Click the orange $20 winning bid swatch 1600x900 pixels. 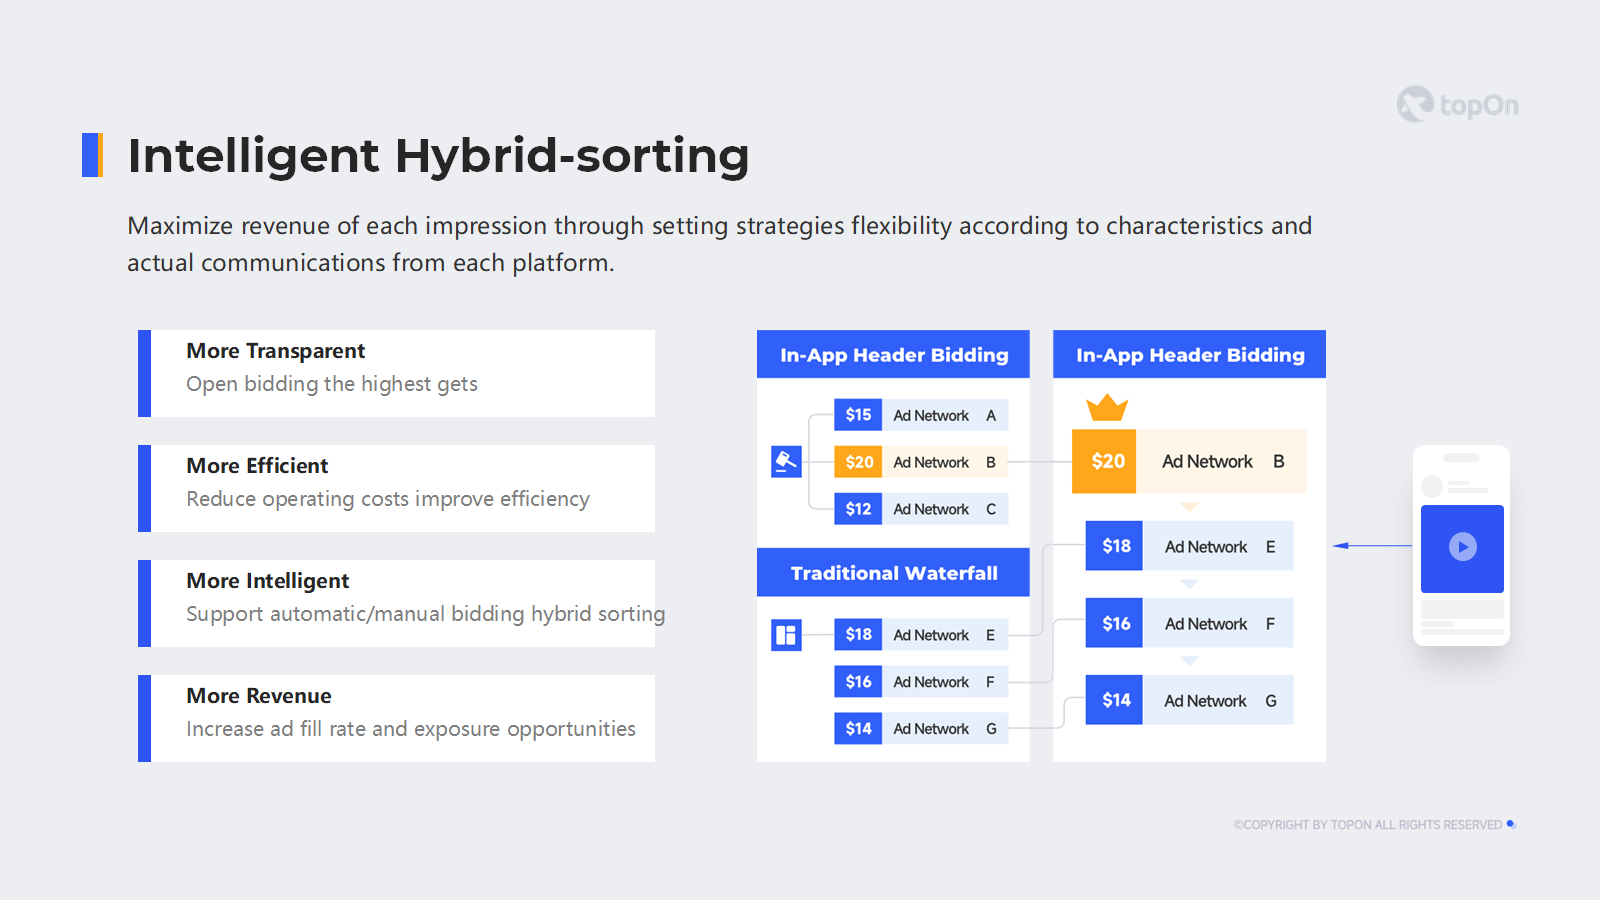1104,461
